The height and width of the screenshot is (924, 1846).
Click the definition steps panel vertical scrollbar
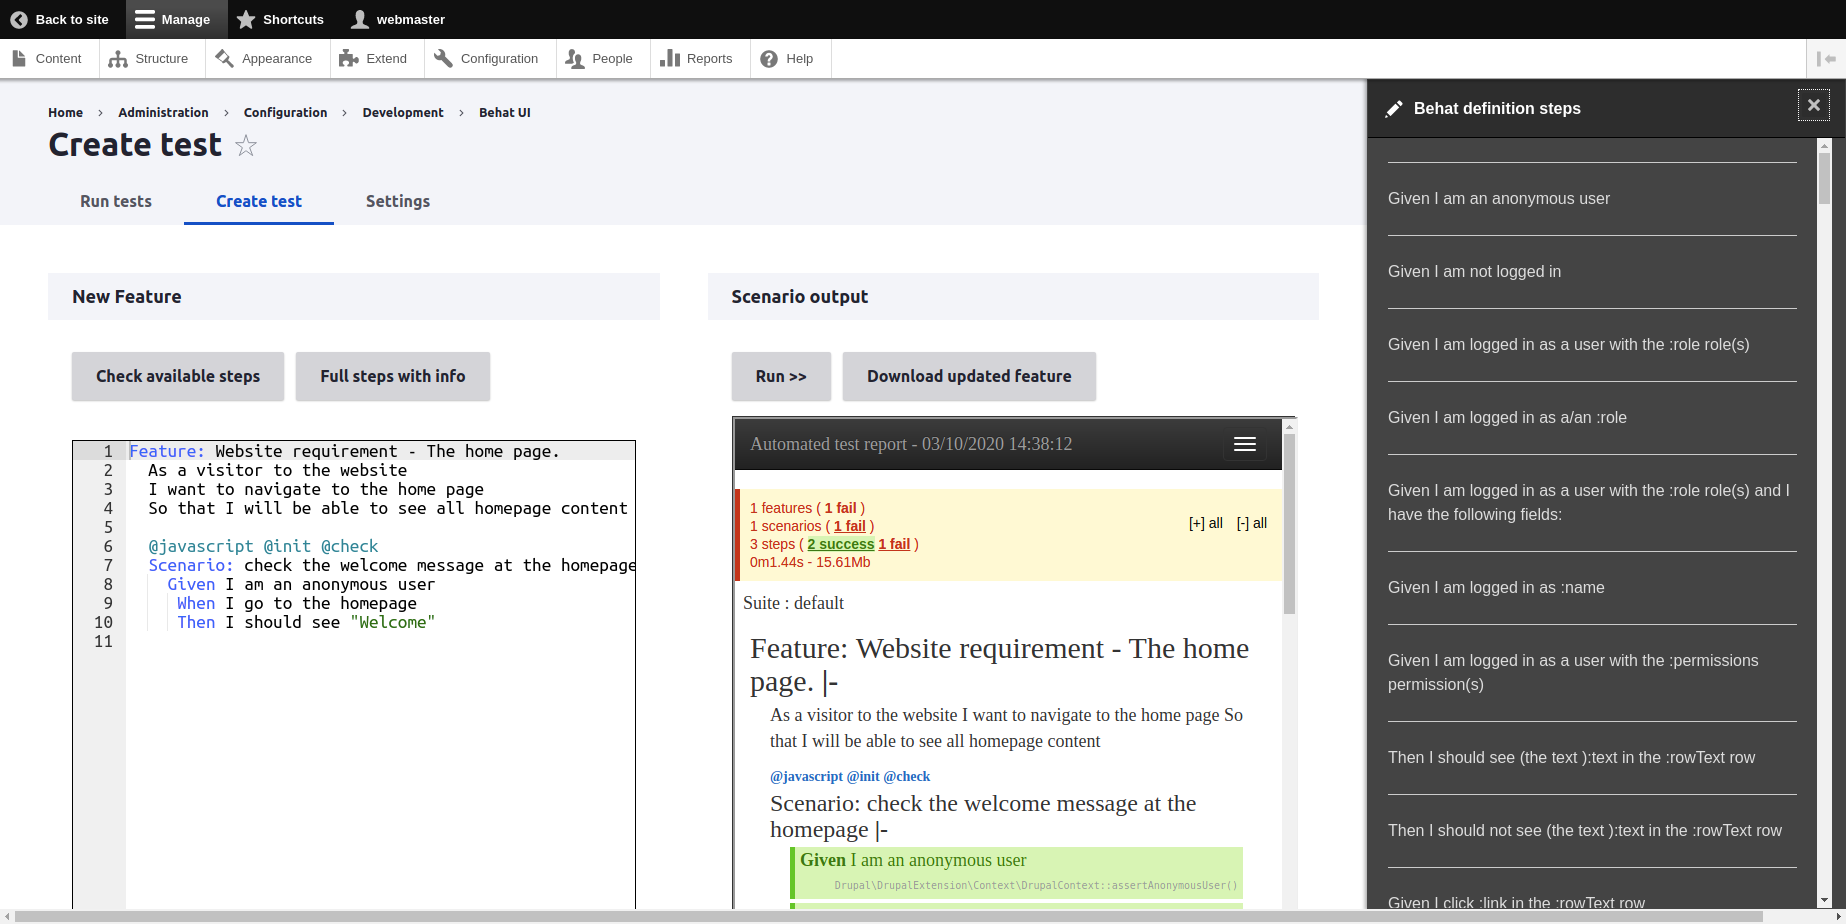(1824, 500)
